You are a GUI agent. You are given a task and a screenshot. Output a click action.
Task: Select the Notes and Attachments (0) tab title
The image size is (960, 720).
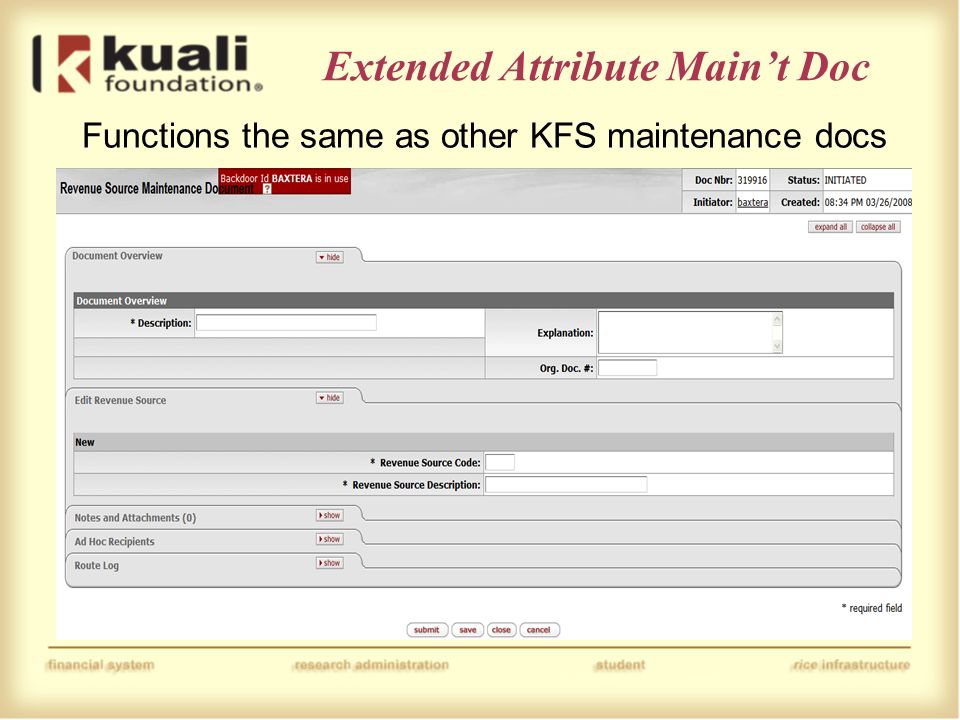[135, 518]
